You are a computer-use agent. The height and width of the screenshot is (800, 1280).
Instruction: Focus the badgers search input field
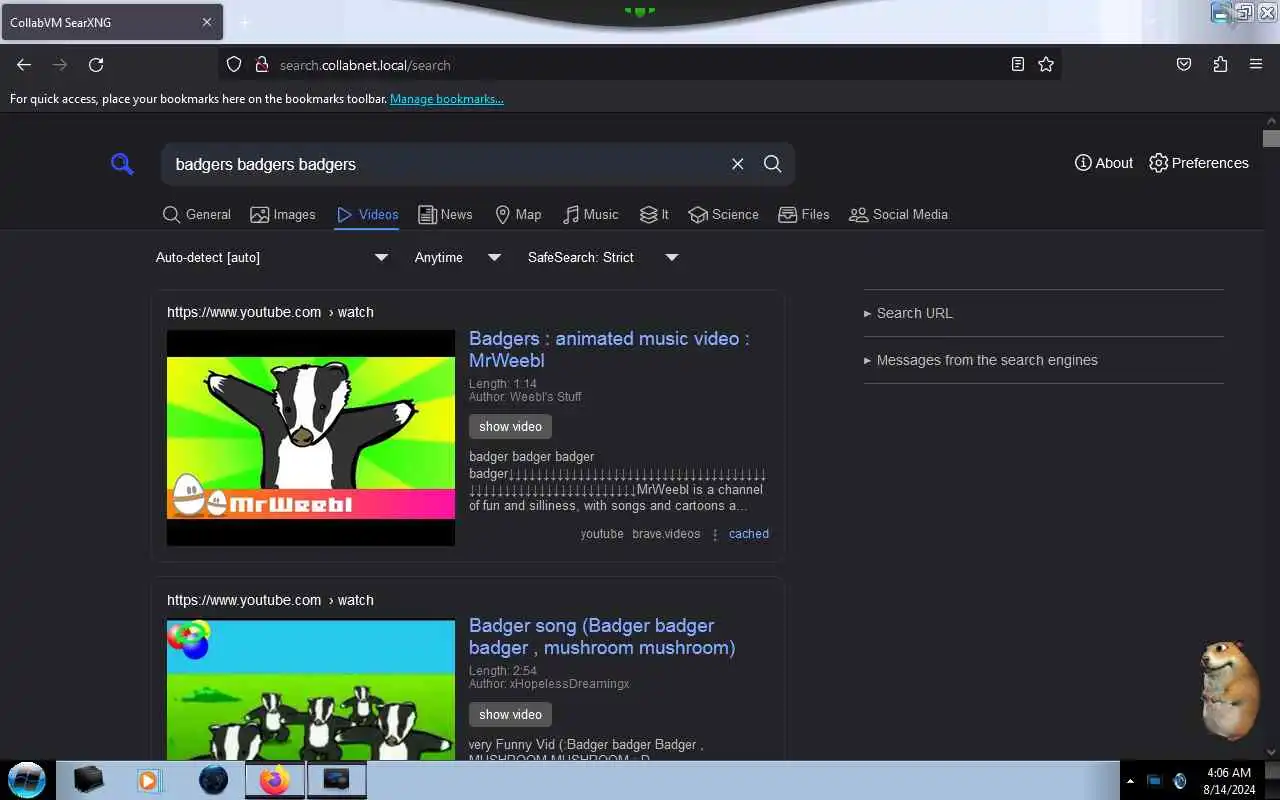point(448,164)
